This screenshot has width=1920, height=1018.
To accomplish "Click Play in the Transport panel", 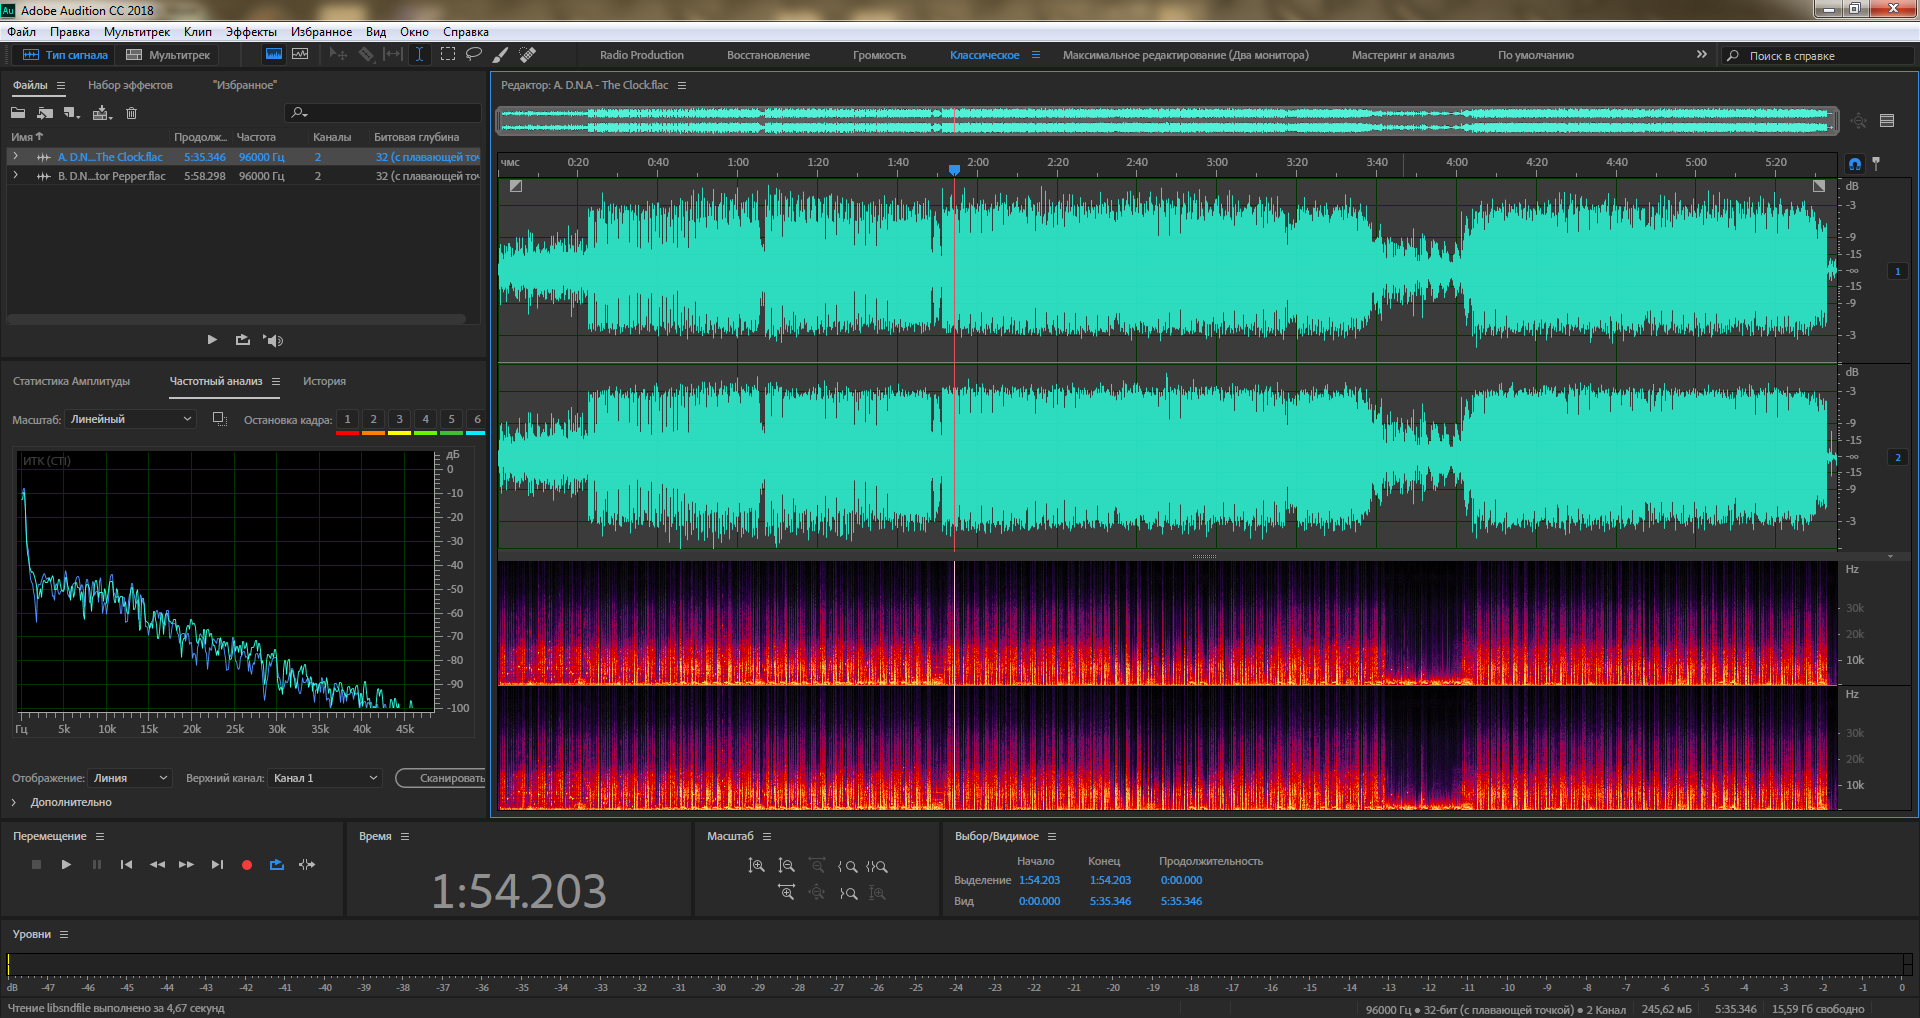I will coord(66,865).
